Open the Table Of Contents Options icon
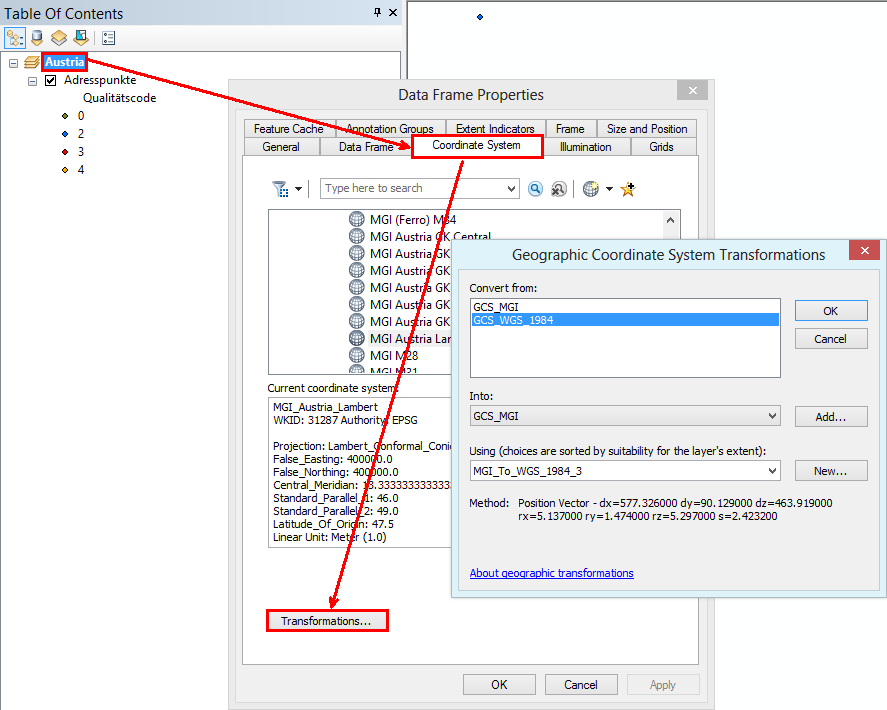 coord(107,37)
